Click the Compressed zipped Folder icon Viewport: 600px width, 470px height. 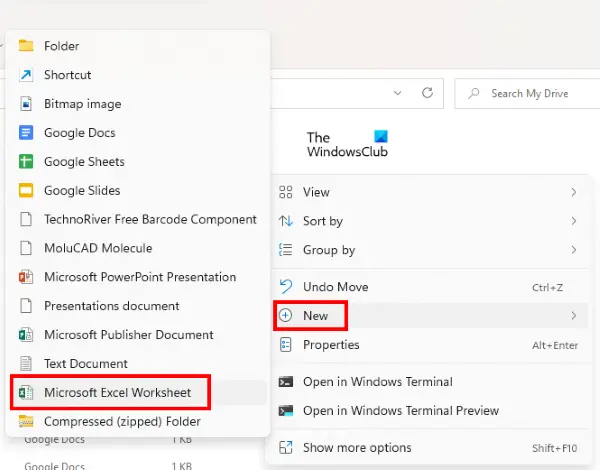26,421
